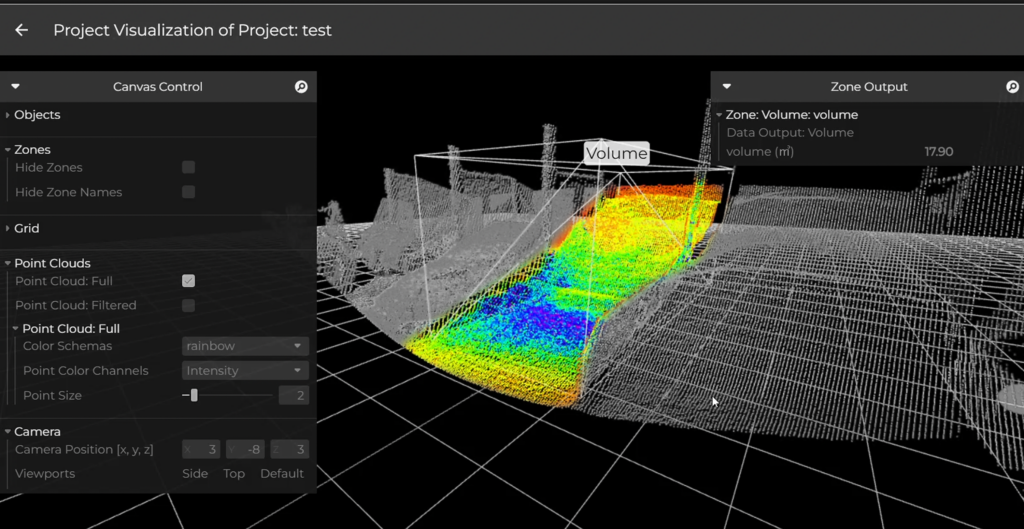Image resolution: width=1024 pixels, height=529 pixels.
Task: Open the Point Color Channels dropdown
Action: [x=245, y=371]
